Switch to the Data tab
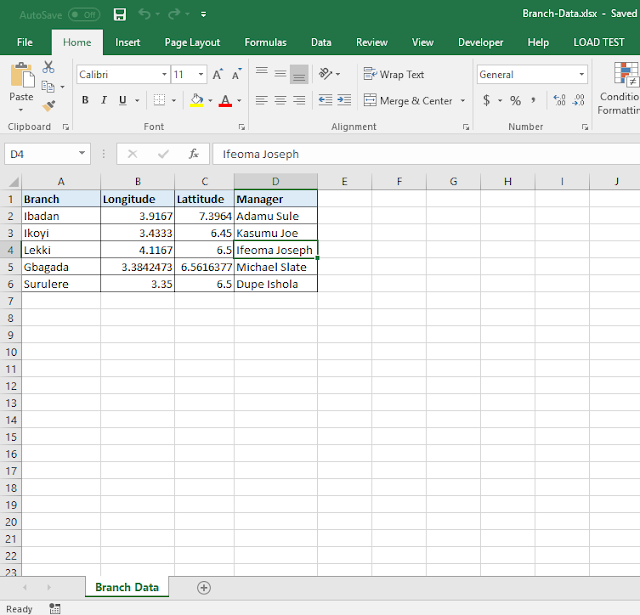This screenshot has width=640, height=615. [321, 42]
